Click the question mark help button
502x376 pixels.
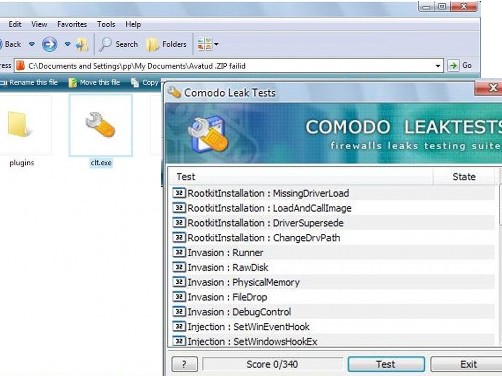coord(184,364)
